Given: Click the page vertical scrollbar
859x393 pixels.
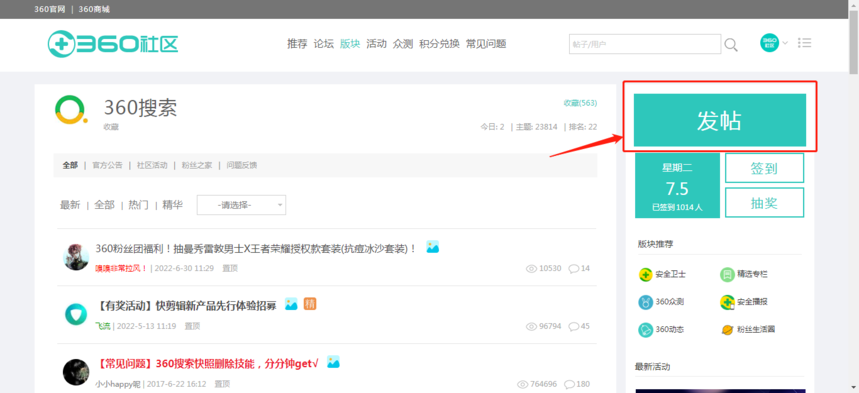Looking at the screenshot, I should (854, 41).
